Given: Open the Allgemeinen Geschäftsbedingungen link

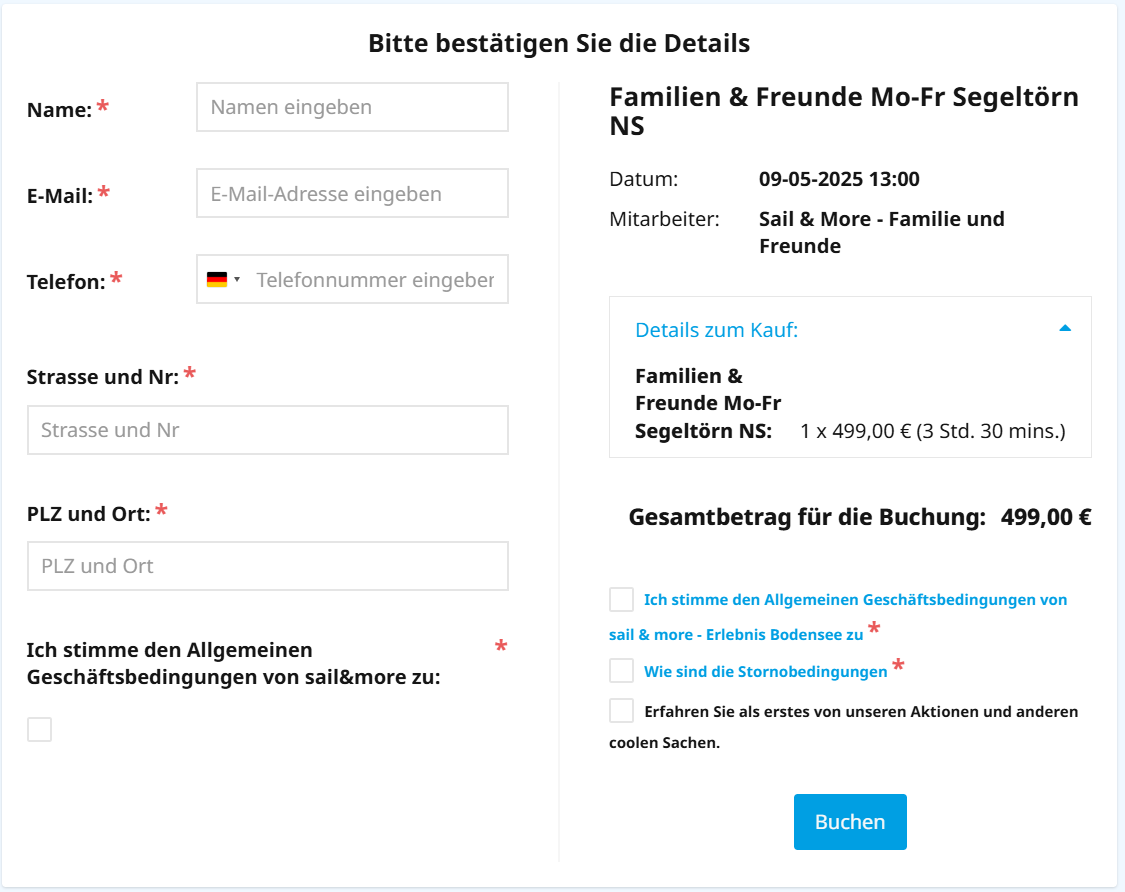Looking at the screenshot, I should 838,617.
